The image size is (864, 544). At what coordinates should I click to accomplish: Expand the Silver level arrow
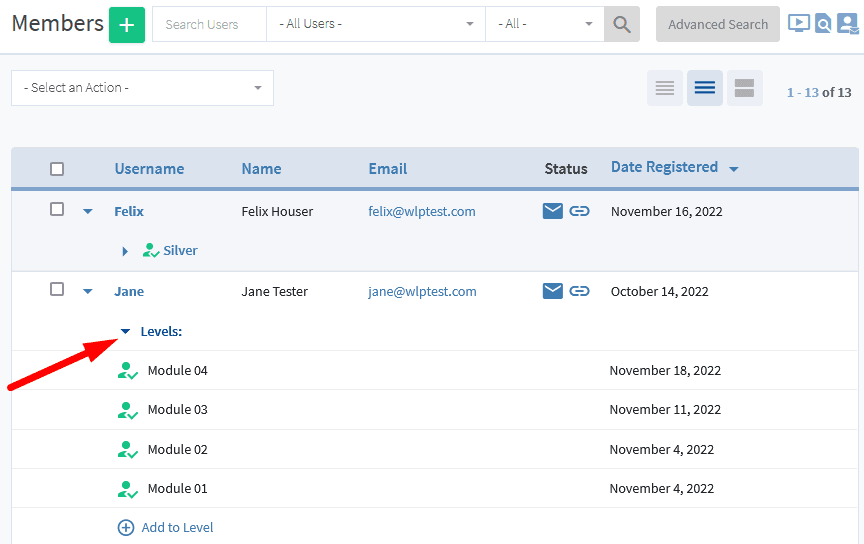click(125, 251)
